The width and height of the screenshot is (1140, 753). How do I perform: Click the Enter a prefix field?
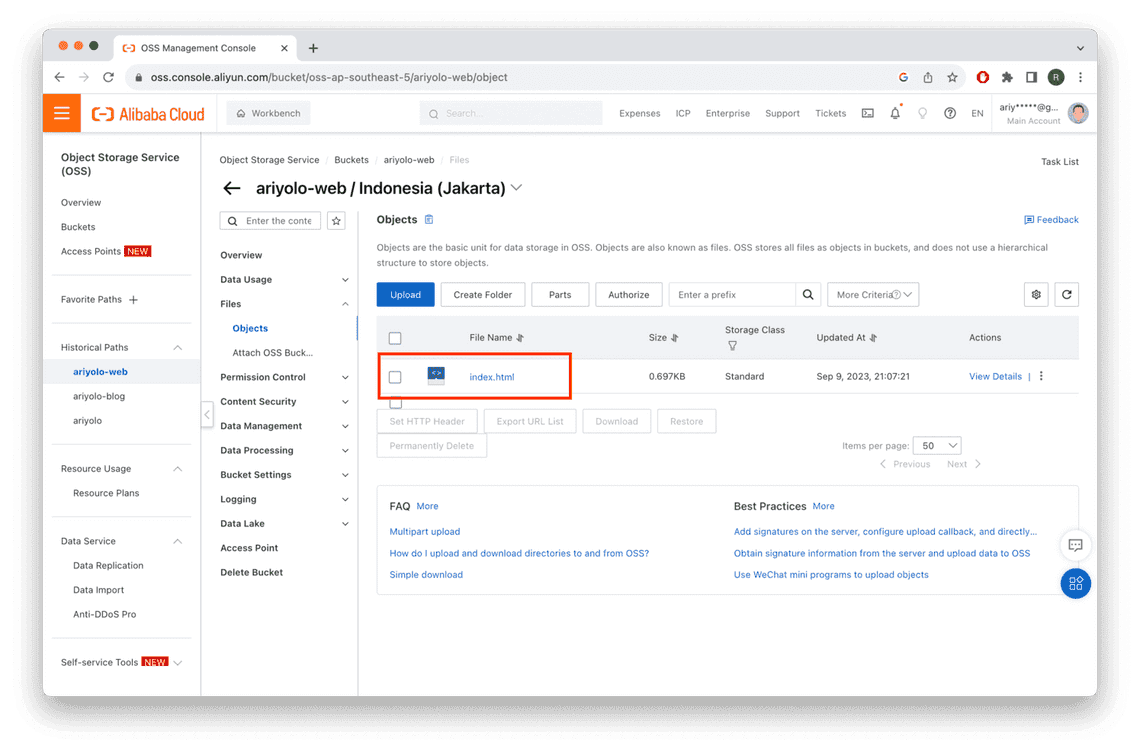click(732, 294)
